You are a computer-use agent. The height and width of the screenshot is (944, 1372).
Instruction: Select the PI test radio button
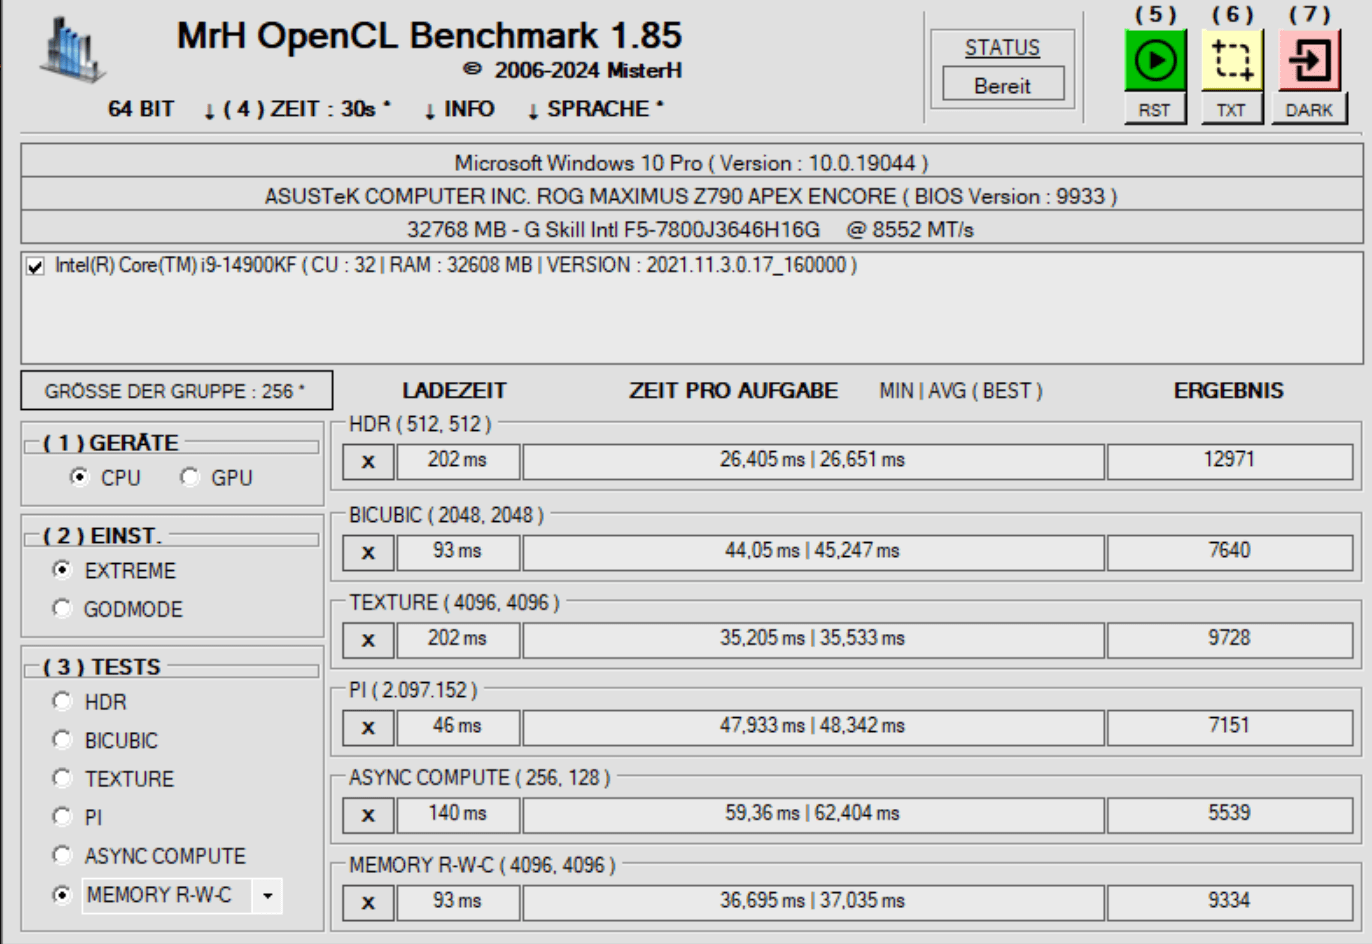(62, 816)
